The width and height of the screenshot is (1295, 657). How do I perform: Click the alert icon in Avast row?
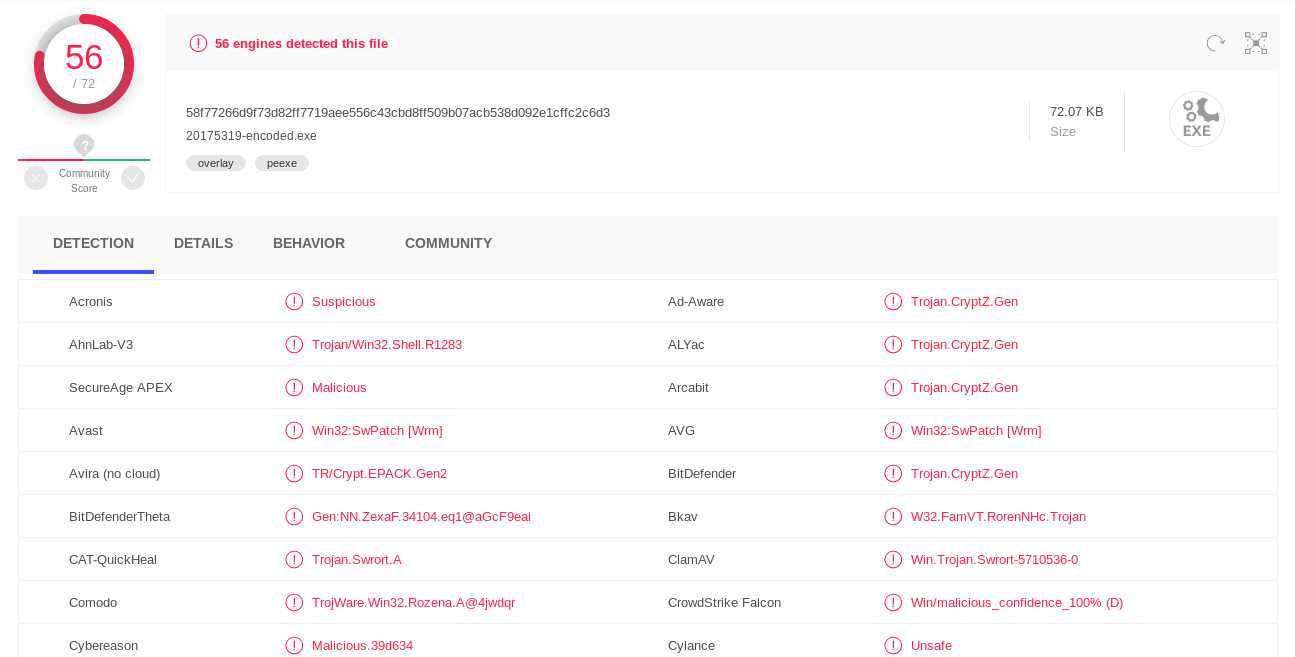[x=294, y=430]
